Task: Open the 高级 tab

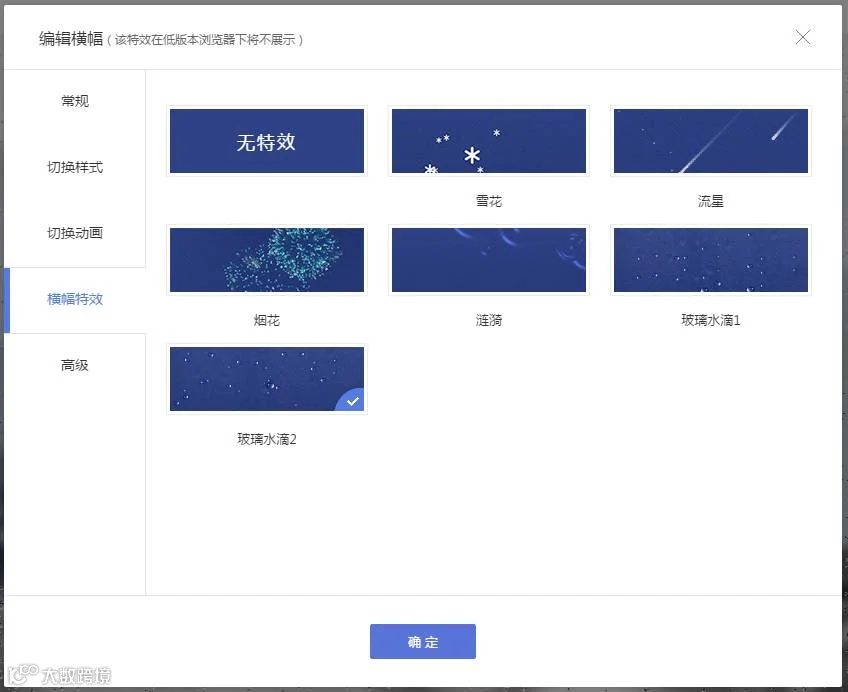Action: point(75,365)
